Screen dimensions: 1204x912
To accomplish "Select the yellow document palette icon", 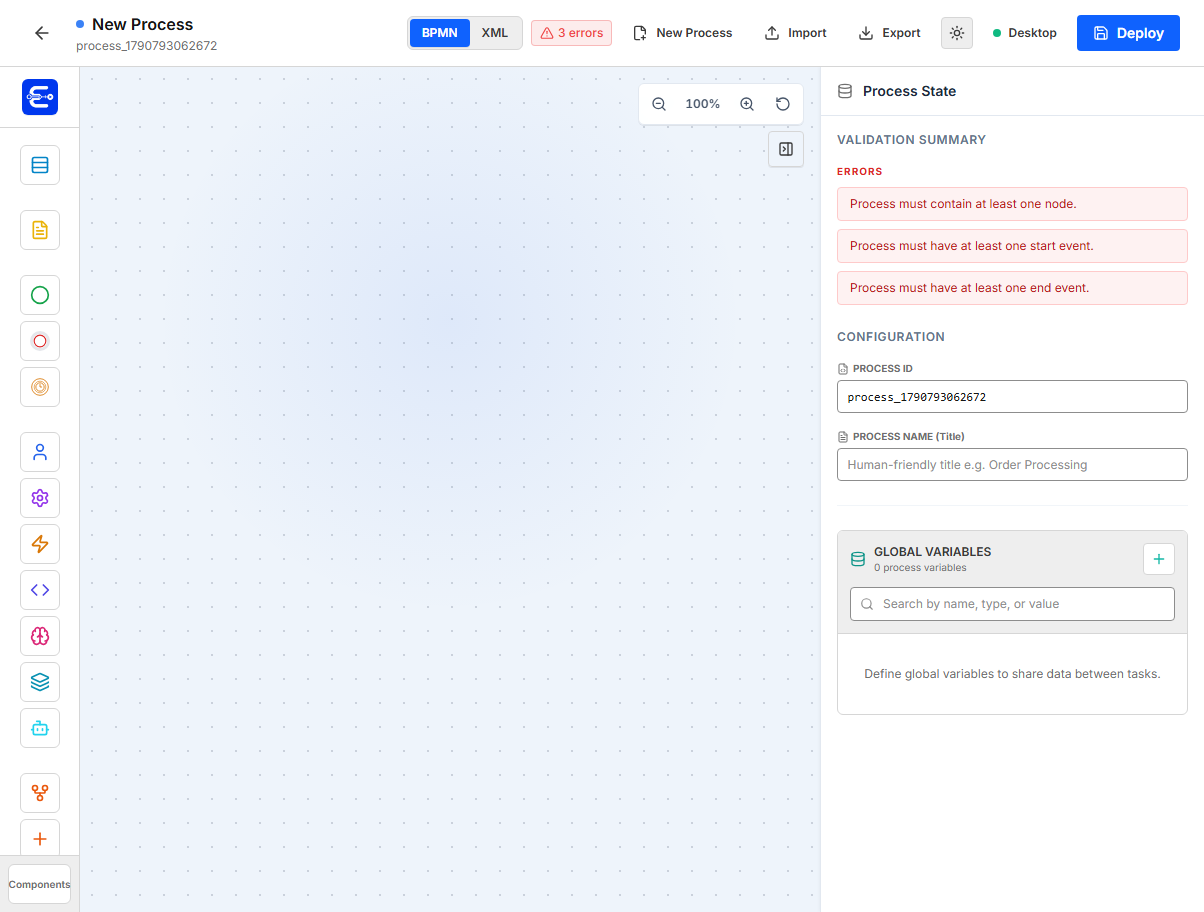I will coord(40,230).
